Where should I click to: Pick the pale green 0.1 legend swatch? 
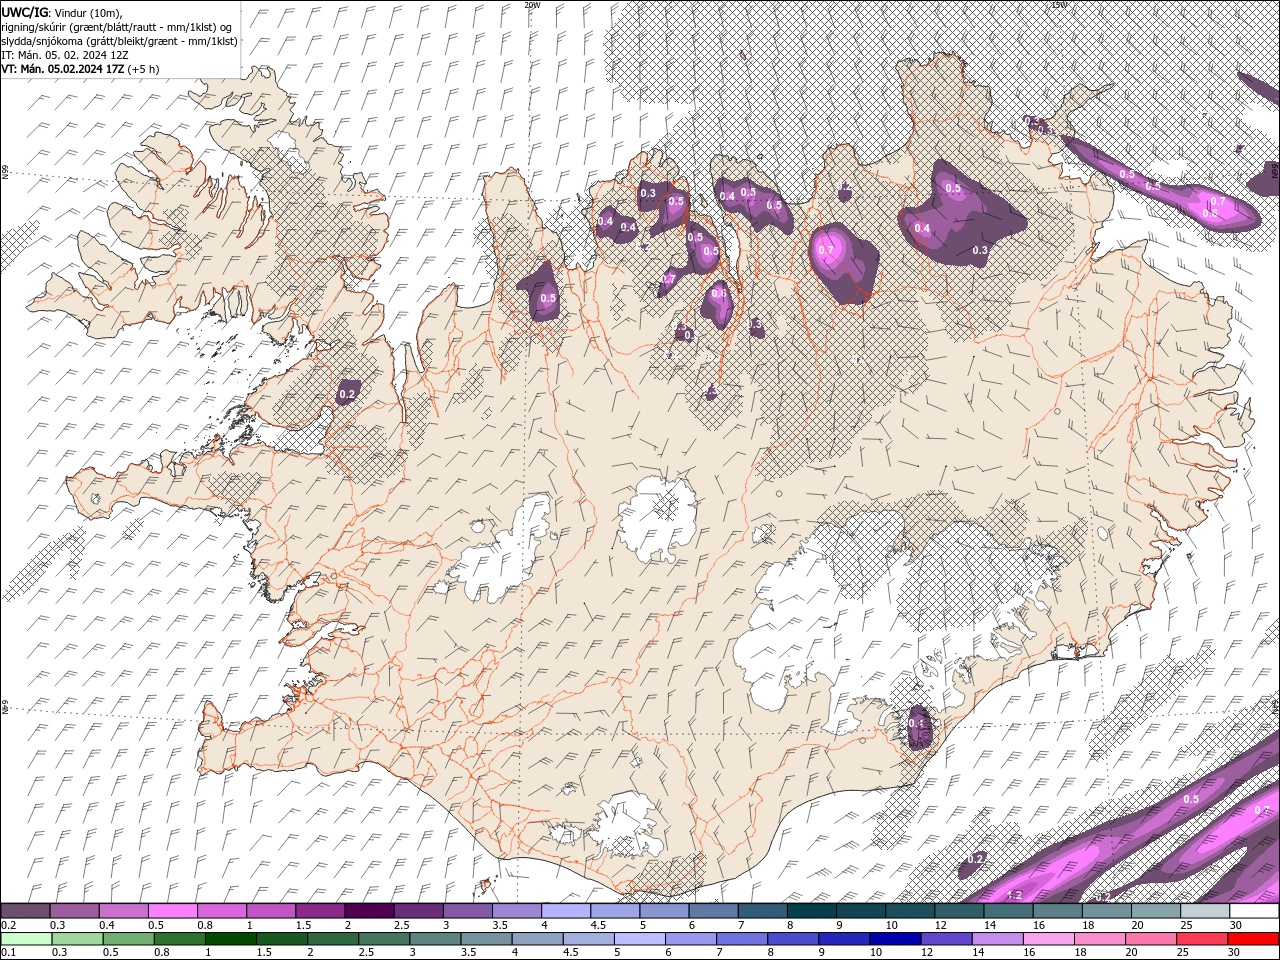(26, 938)
